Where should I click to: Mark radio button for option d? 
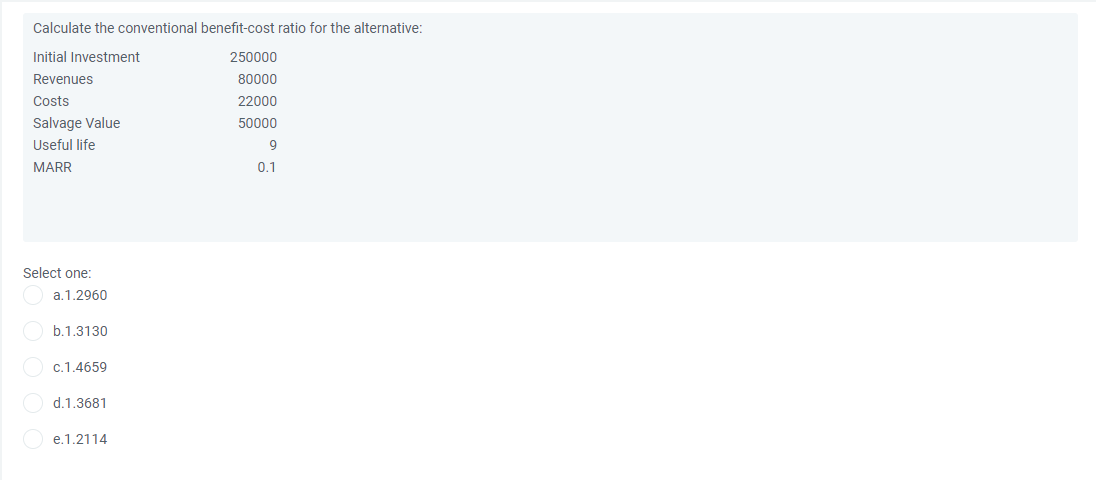click(x=33, y=403)
